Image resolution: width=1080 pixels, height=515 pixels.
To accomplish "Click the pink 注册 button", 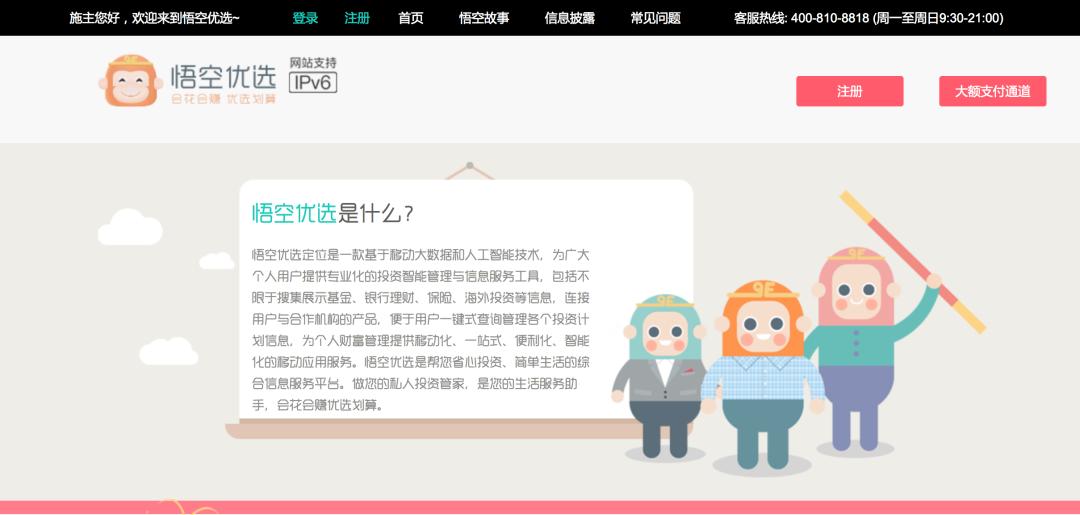I will 849,91.
